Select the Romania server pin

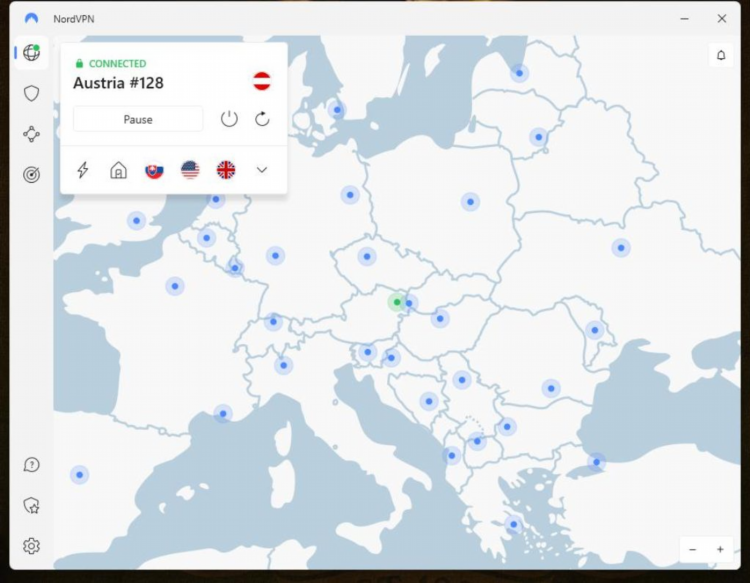coord(551,388)
